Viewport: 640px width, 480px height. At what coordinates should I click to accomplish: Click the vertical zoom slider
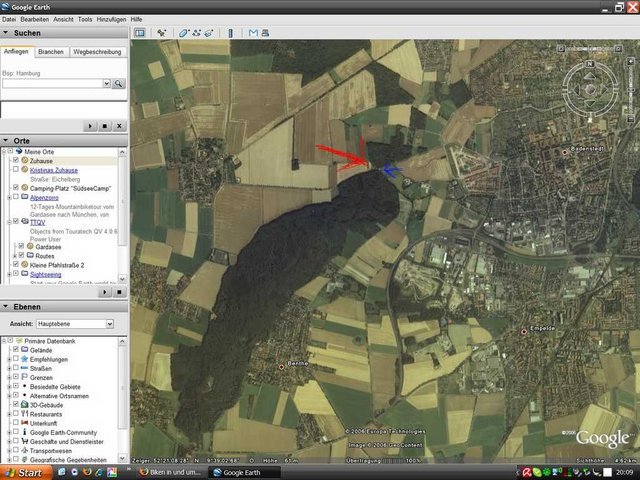click(x=630, y=91)
